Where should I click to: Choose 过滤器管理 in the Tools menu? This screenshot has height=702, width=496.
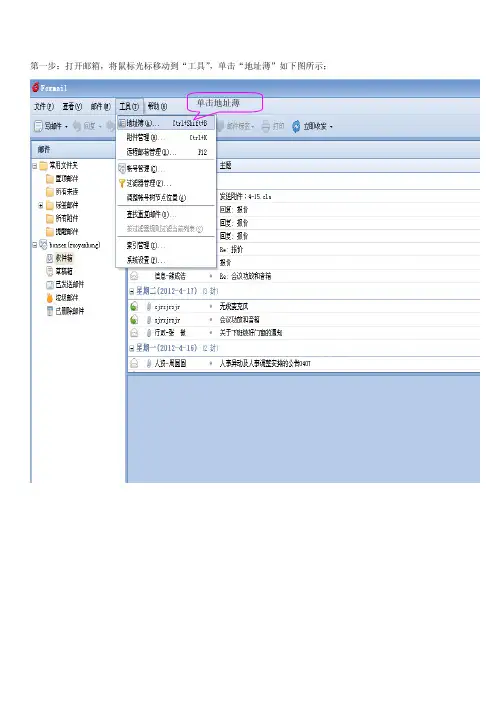coord(166,183)
